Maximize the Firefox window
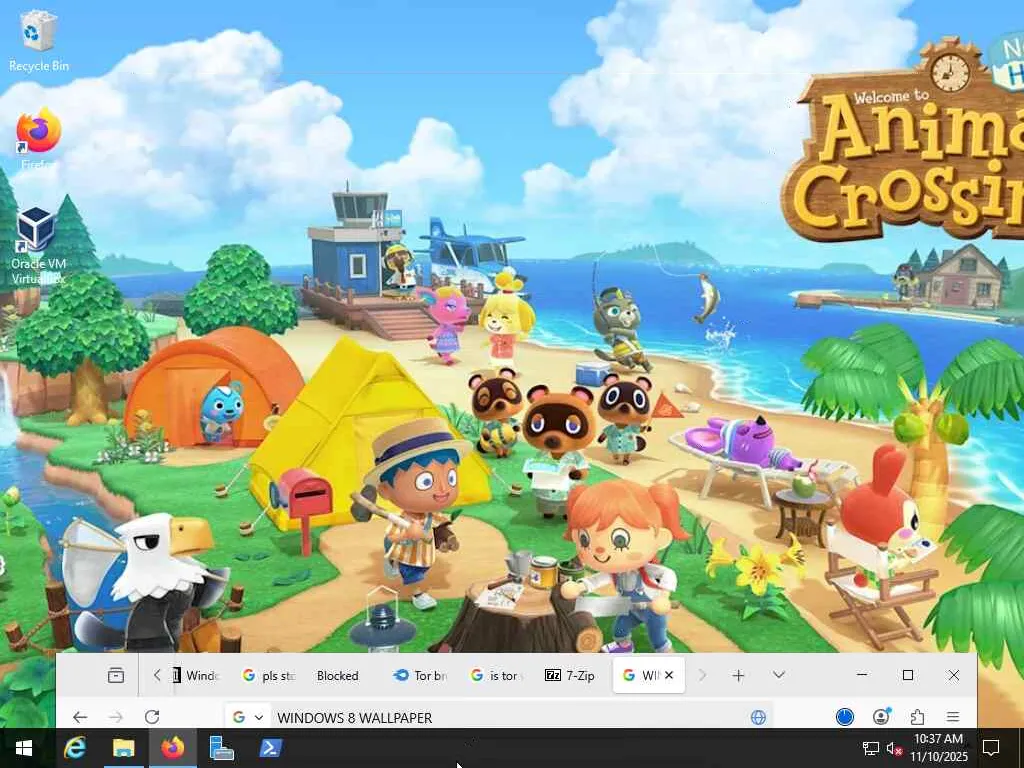 pyautogui.click(x=908, y=675)
